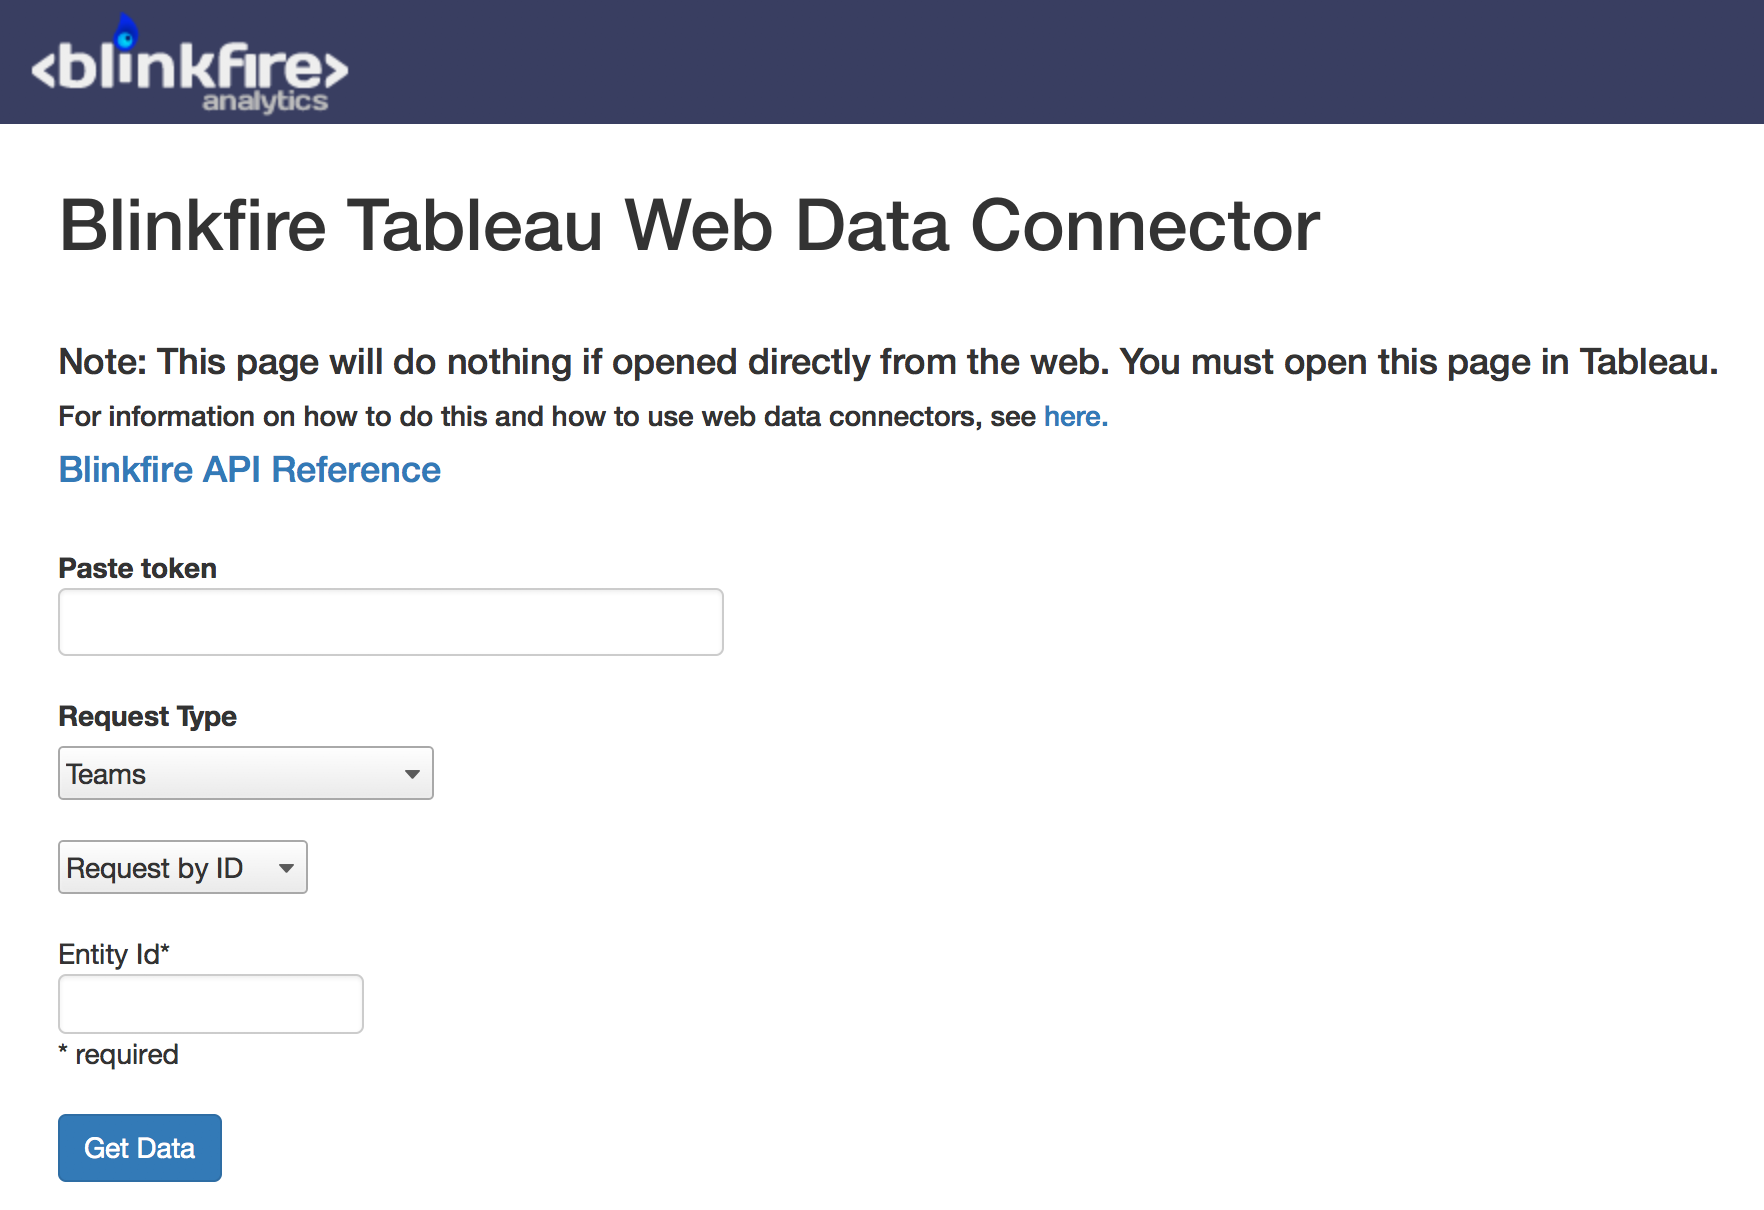This screenshot has height=1210, width=1764.
Task: Click the Blinkfire analytics logo
Action: (190, 68)
